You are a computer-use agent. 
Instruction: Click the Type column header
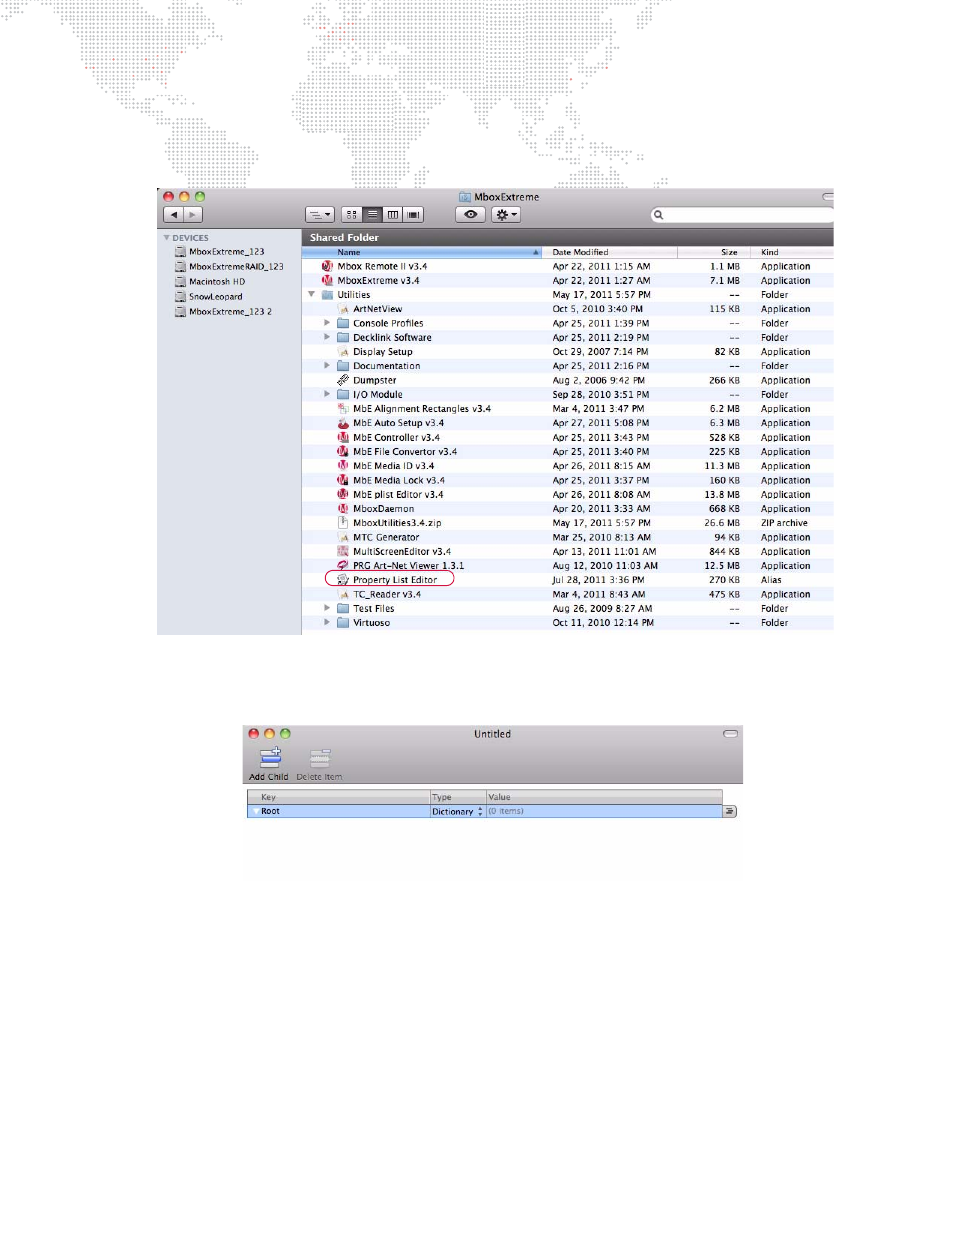tap(458, 797)
